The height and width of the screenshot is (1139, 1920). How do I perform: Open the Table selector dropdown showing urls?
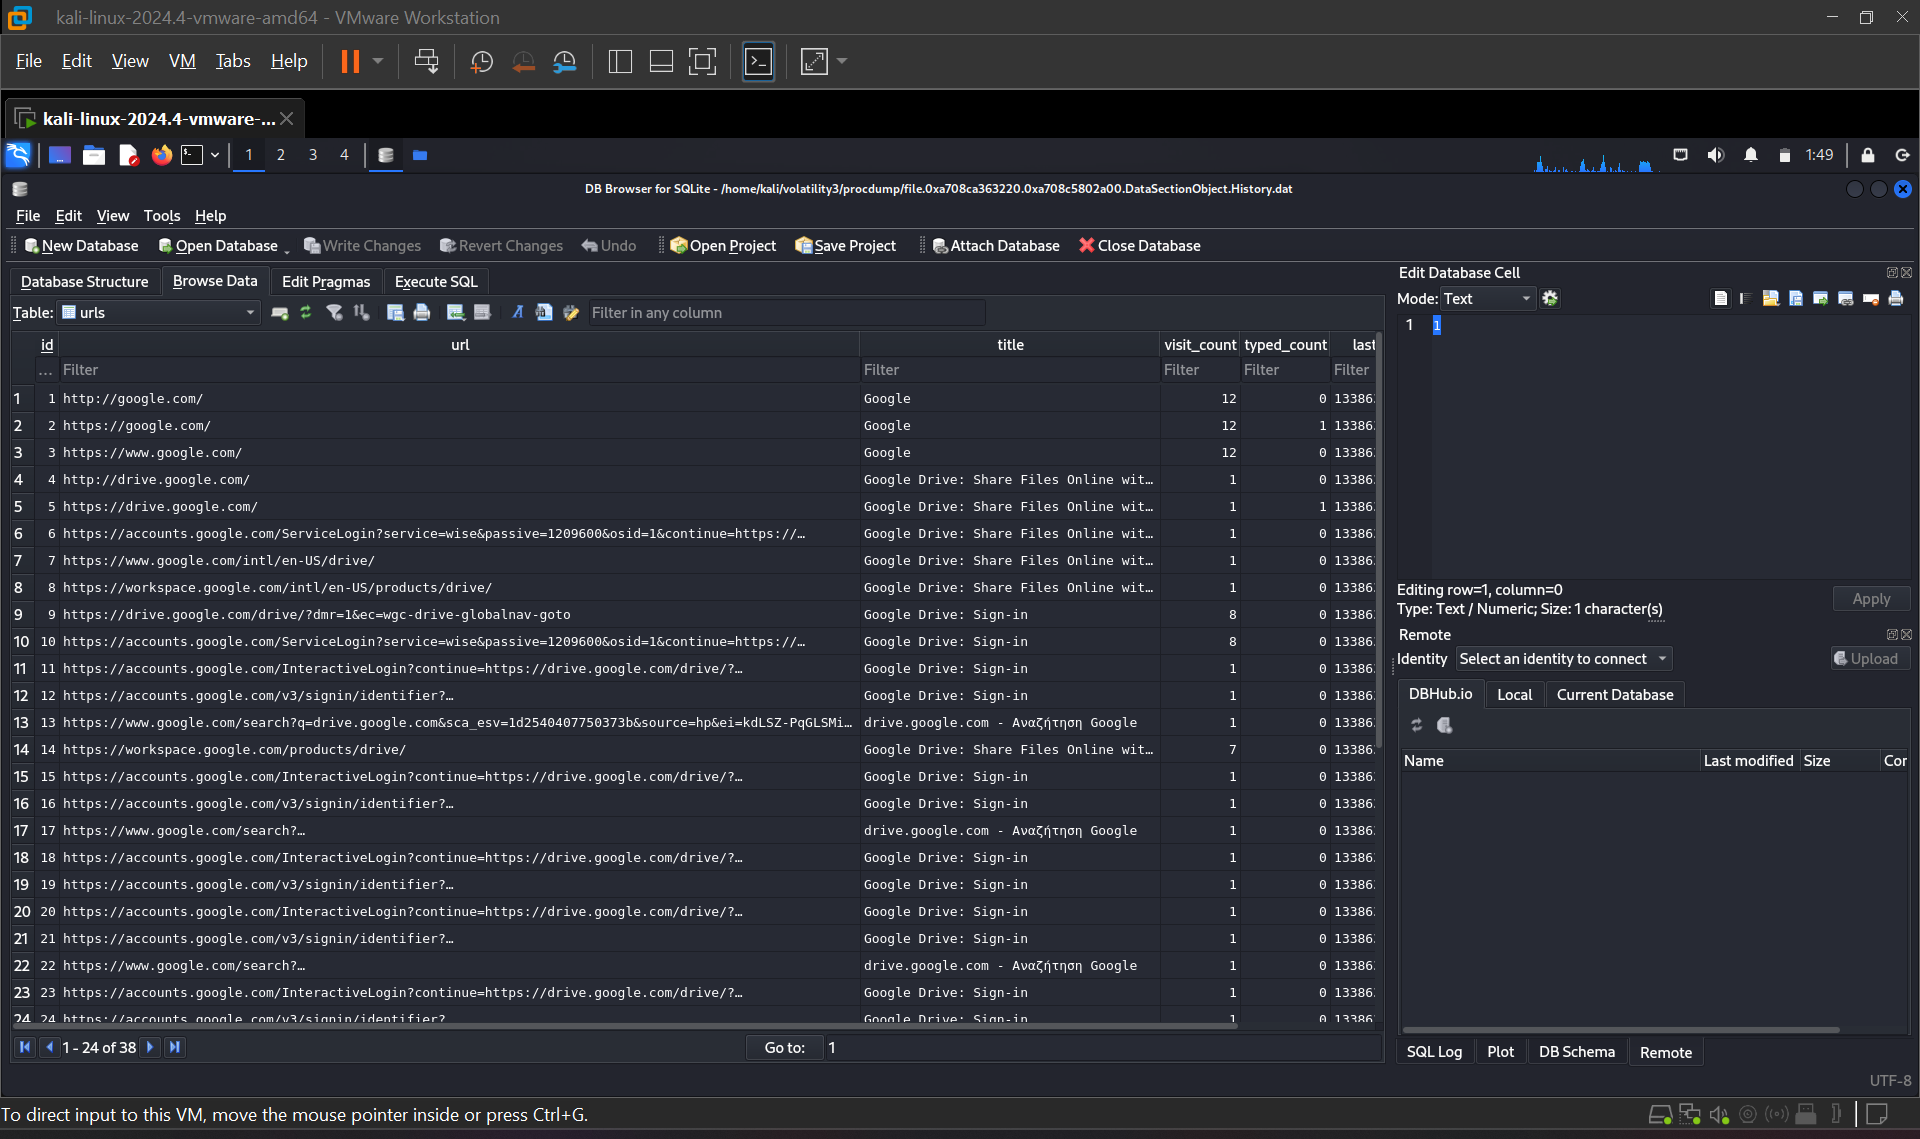(159, 313)
